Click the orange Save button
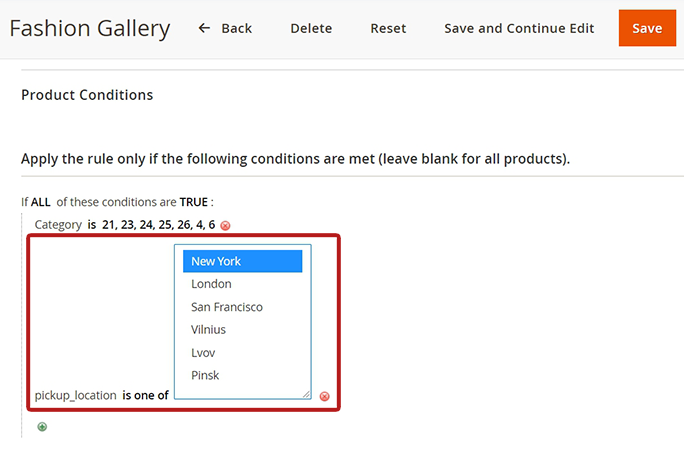 coord(647,28)
